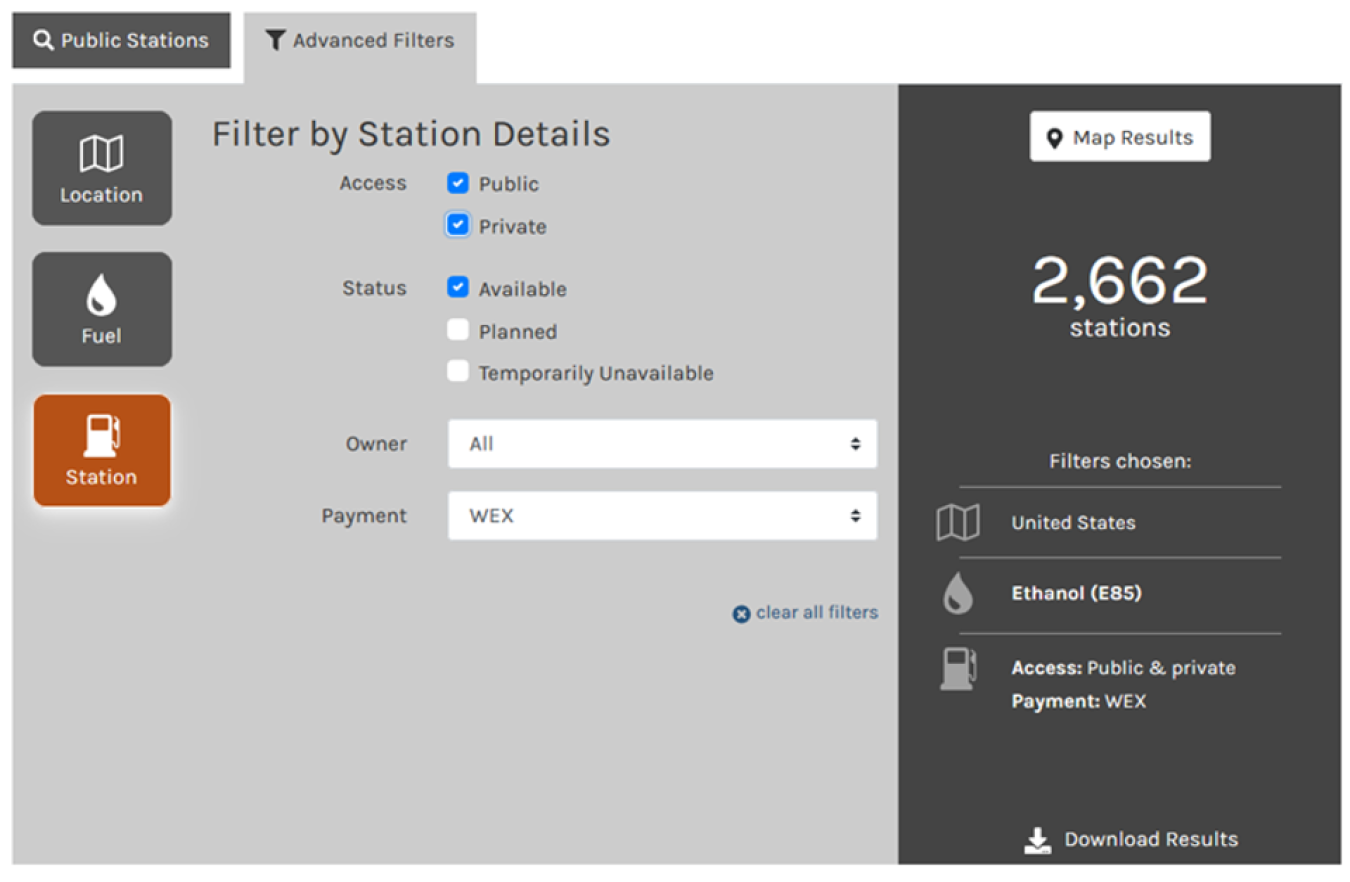Uncheck the Available status checkbox
The height and width of the screenshot is (882, 1350).
[458, 288]
